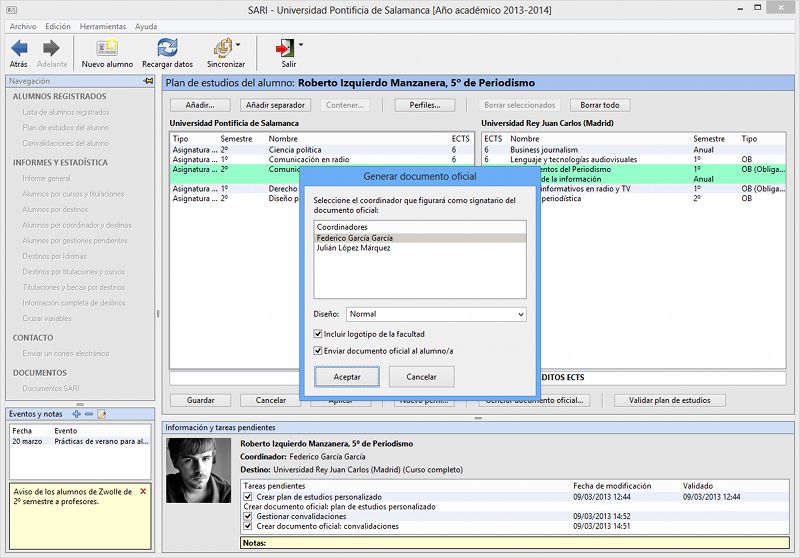Open the Herramientas menu
Image resolution: width=800 pixels, height=558 pixels.
(x=105, y=26)
